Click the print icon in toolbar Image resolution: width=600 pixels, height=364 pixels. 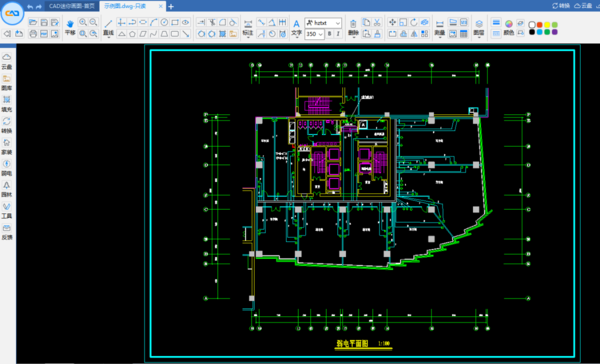33,34
